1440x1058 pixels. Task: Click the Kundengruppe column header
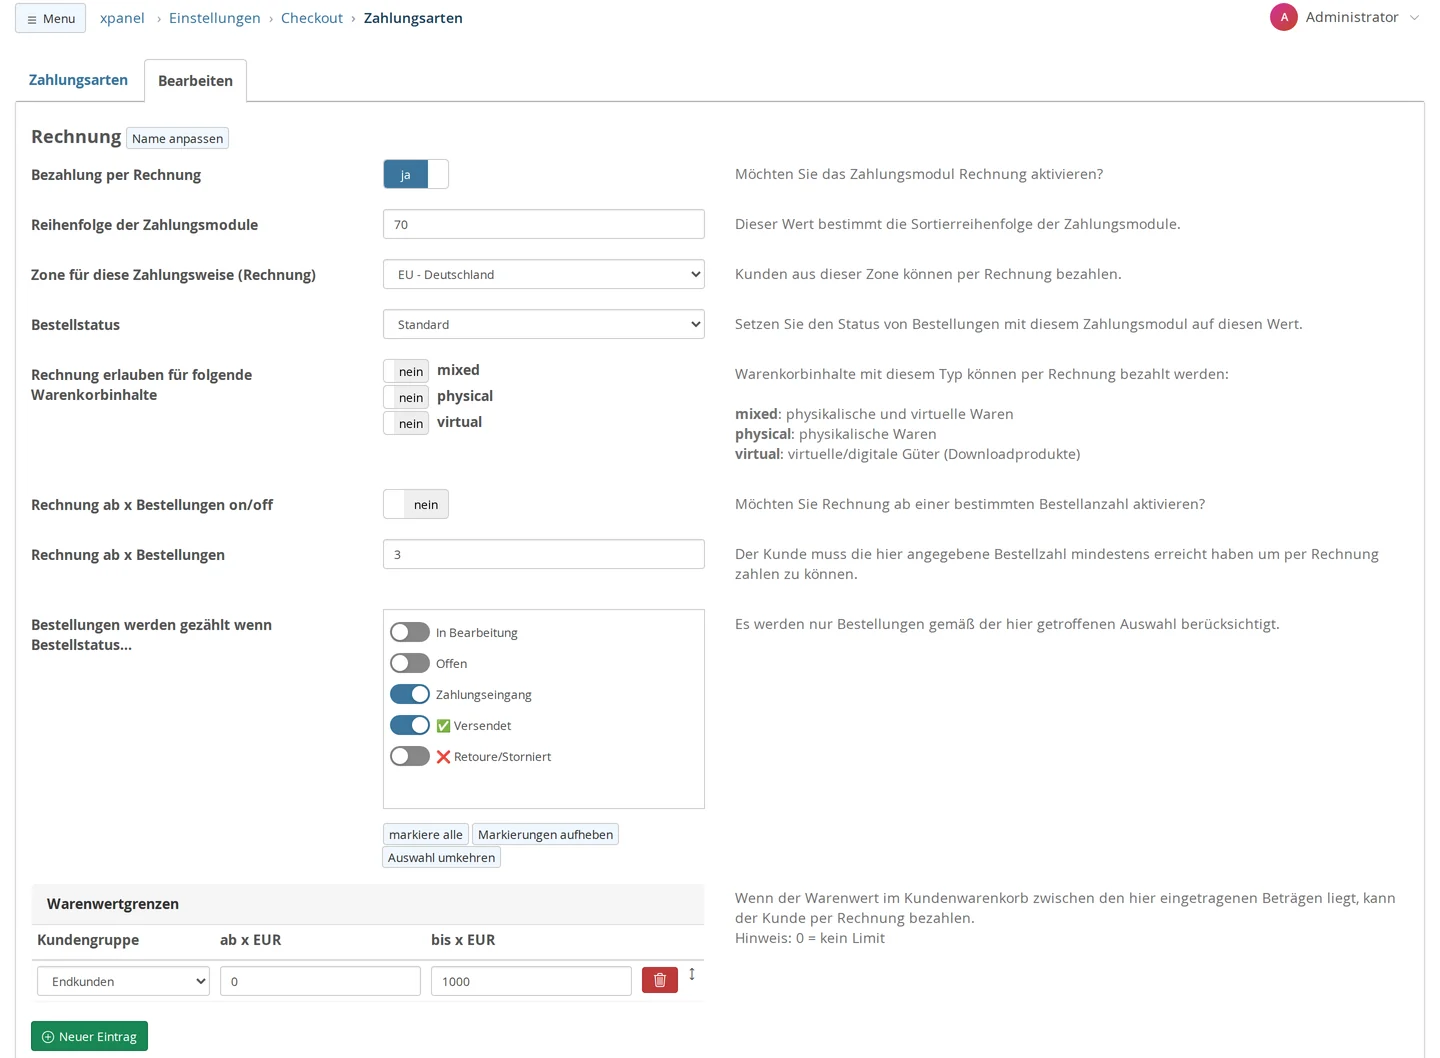(x=88, y=940)
